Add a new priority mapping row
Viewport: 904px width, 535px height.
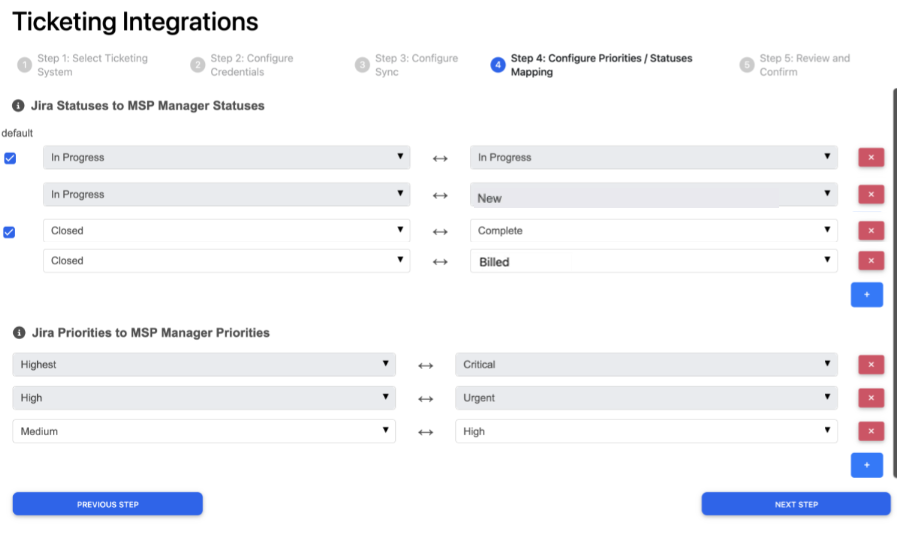(x=866, y=465)
